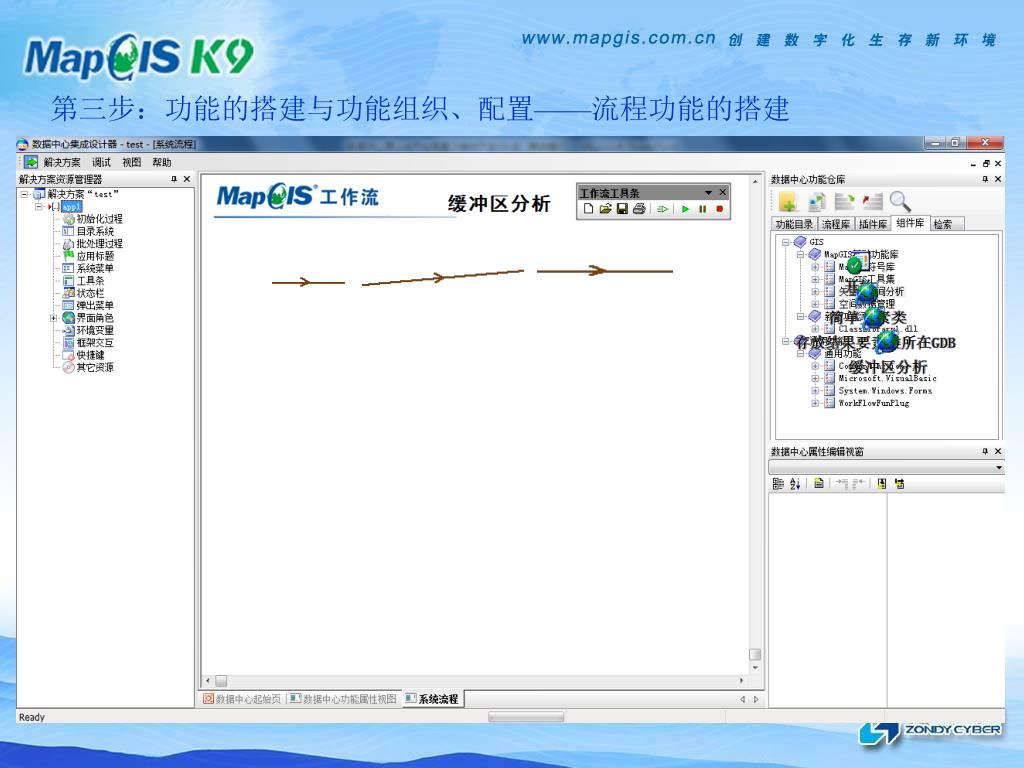Pause the workflow with the pause button
The width and height of the screenshot is (1024, 768).
click(x=703, y=209)
